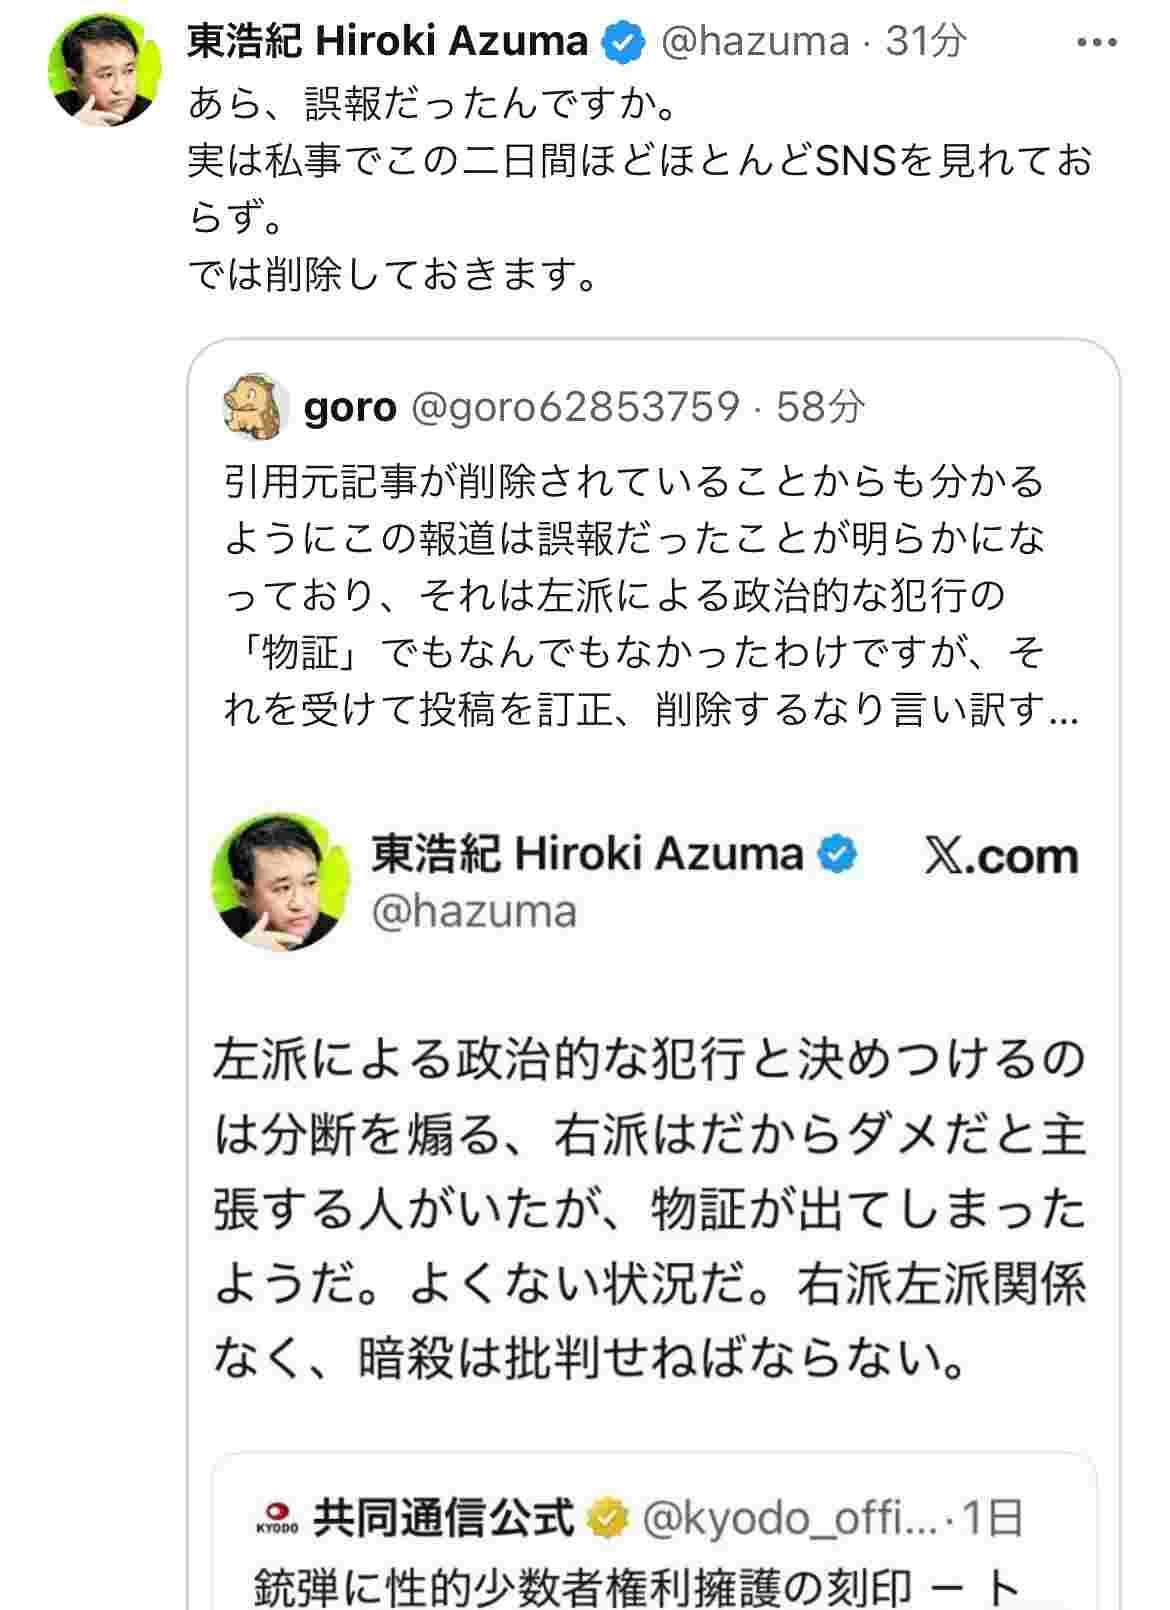The width and height of the screenshot is (1170, 1610).
Task: Click the X.com logo in the embedded post
Action: pyautogui.click(x=1002, y=858)
